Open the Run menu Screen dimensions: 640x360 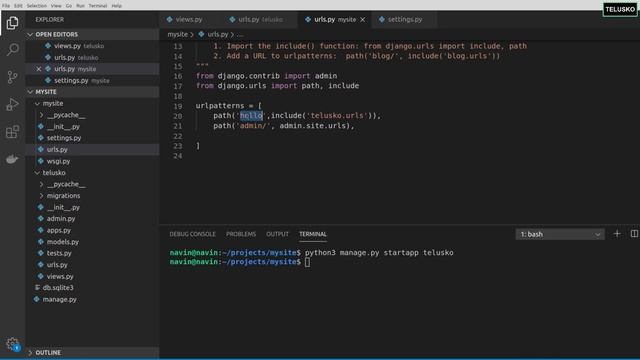[80, 6]
